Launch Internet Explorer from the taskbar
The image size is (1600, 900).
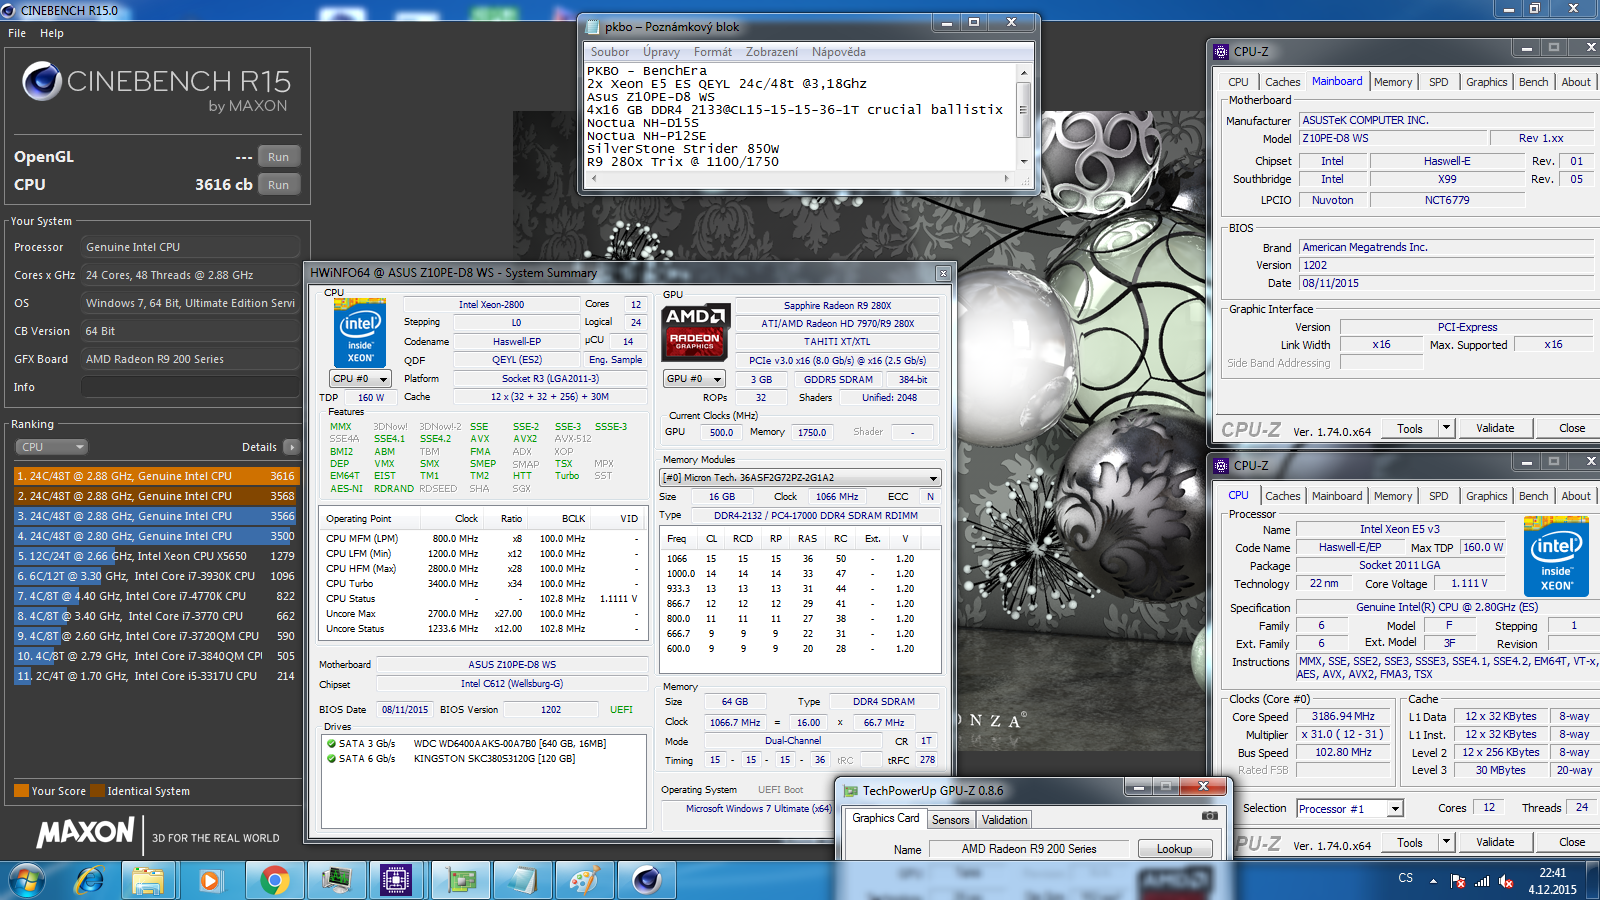pos(89,880)
